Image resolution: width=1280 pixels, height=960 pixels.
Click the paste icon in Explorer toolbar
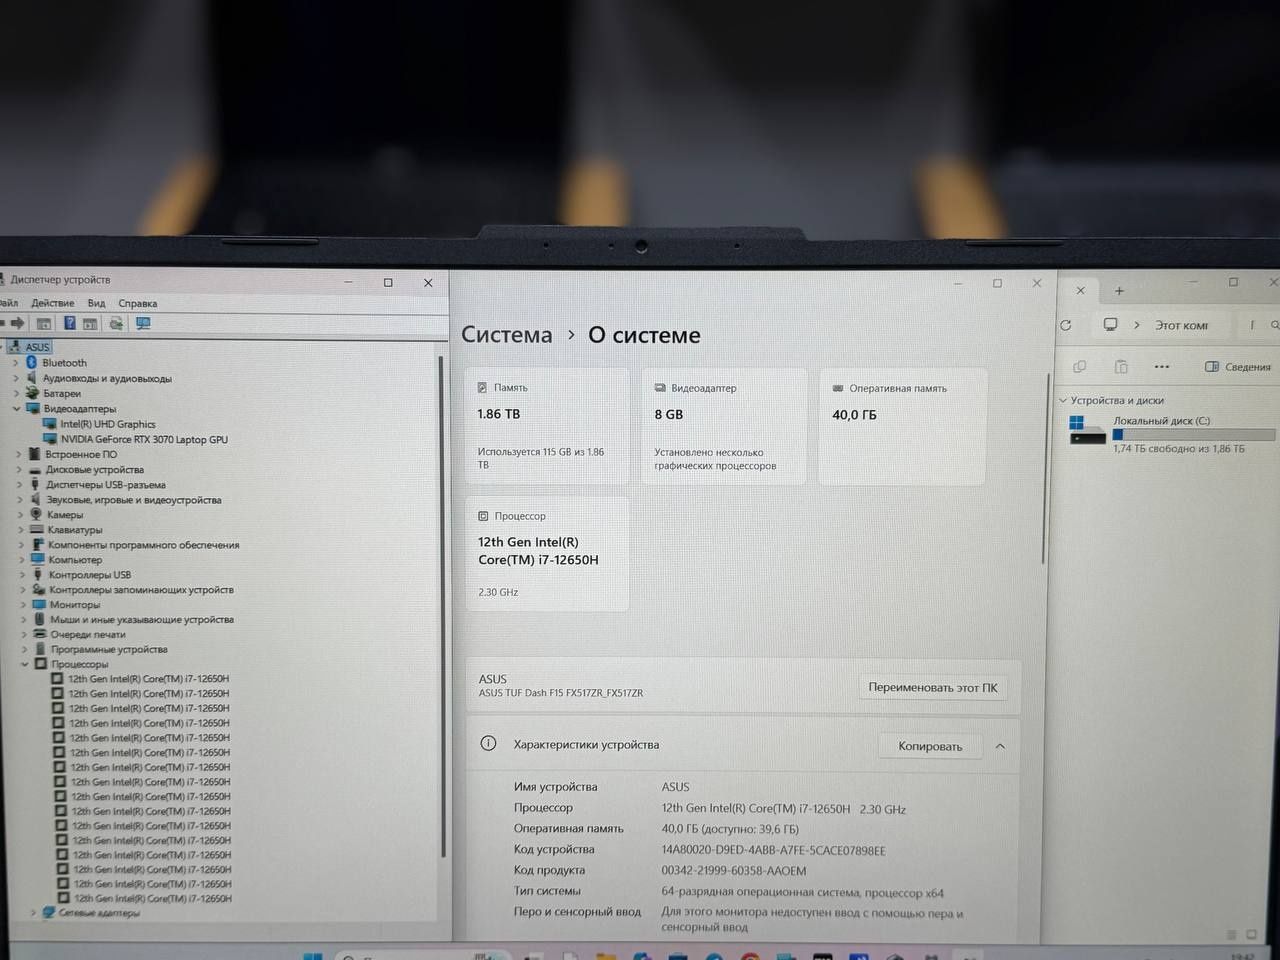point(1121,367)
